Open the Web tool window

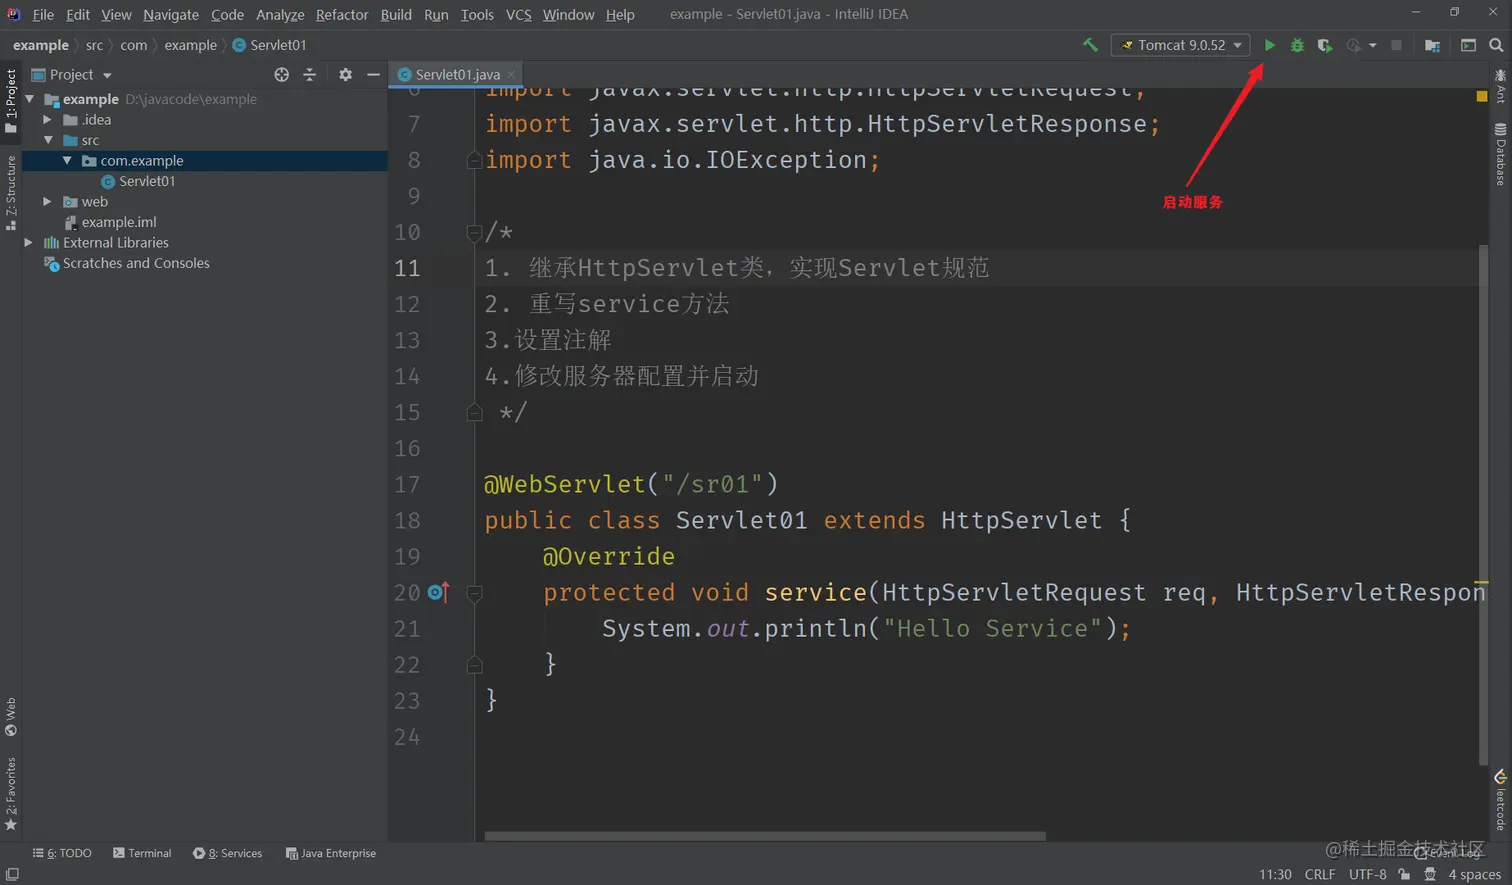[x=11, y=717]
